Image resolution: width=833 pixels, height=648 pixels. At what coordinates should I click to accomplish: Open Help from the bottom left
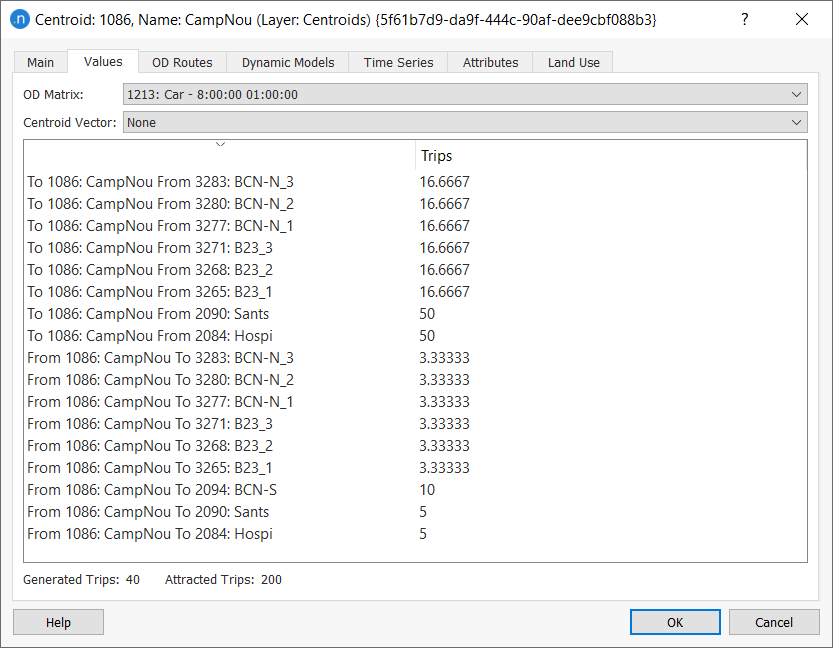point(57,621)
